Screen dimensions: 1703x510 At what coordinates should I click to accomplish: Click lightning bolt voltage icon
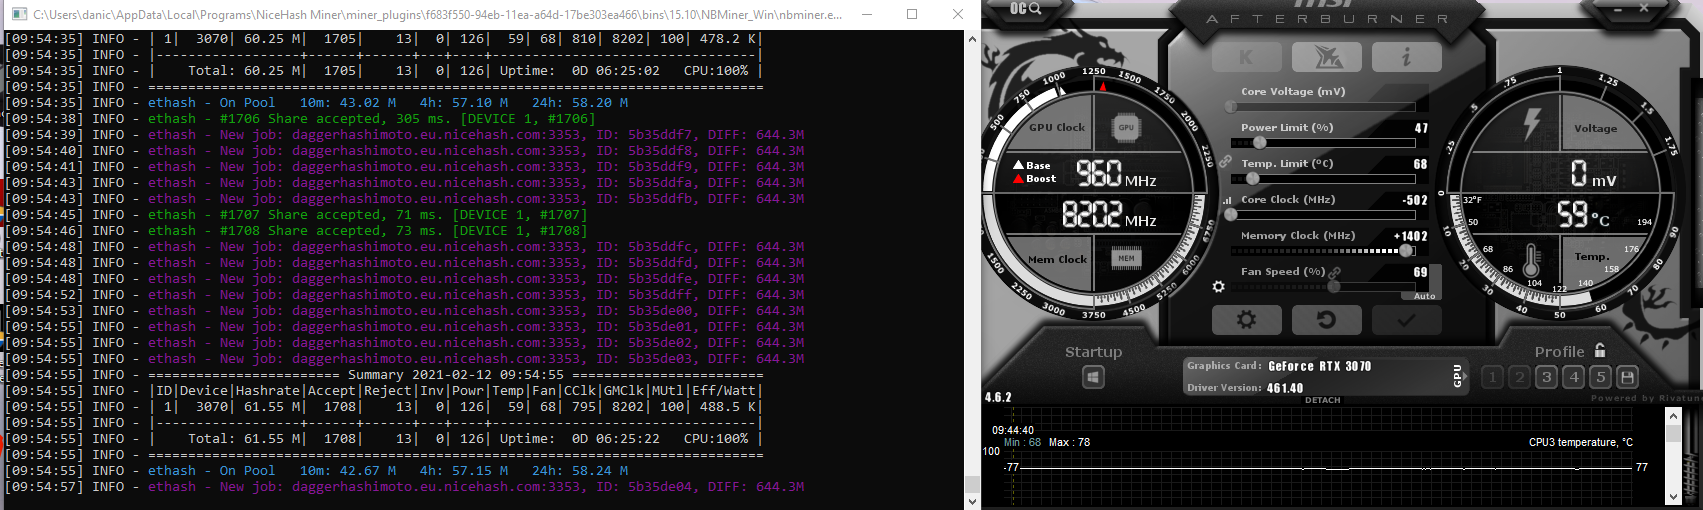[x=1531, y=124]
